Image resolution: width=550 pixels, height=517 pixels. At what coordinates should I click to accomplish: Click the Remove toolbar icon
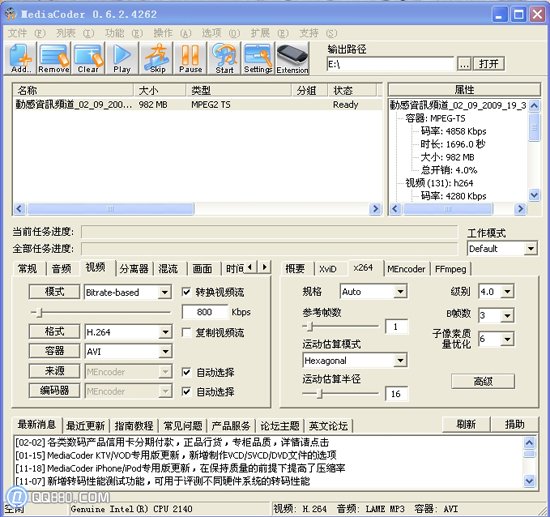(54, 58)
